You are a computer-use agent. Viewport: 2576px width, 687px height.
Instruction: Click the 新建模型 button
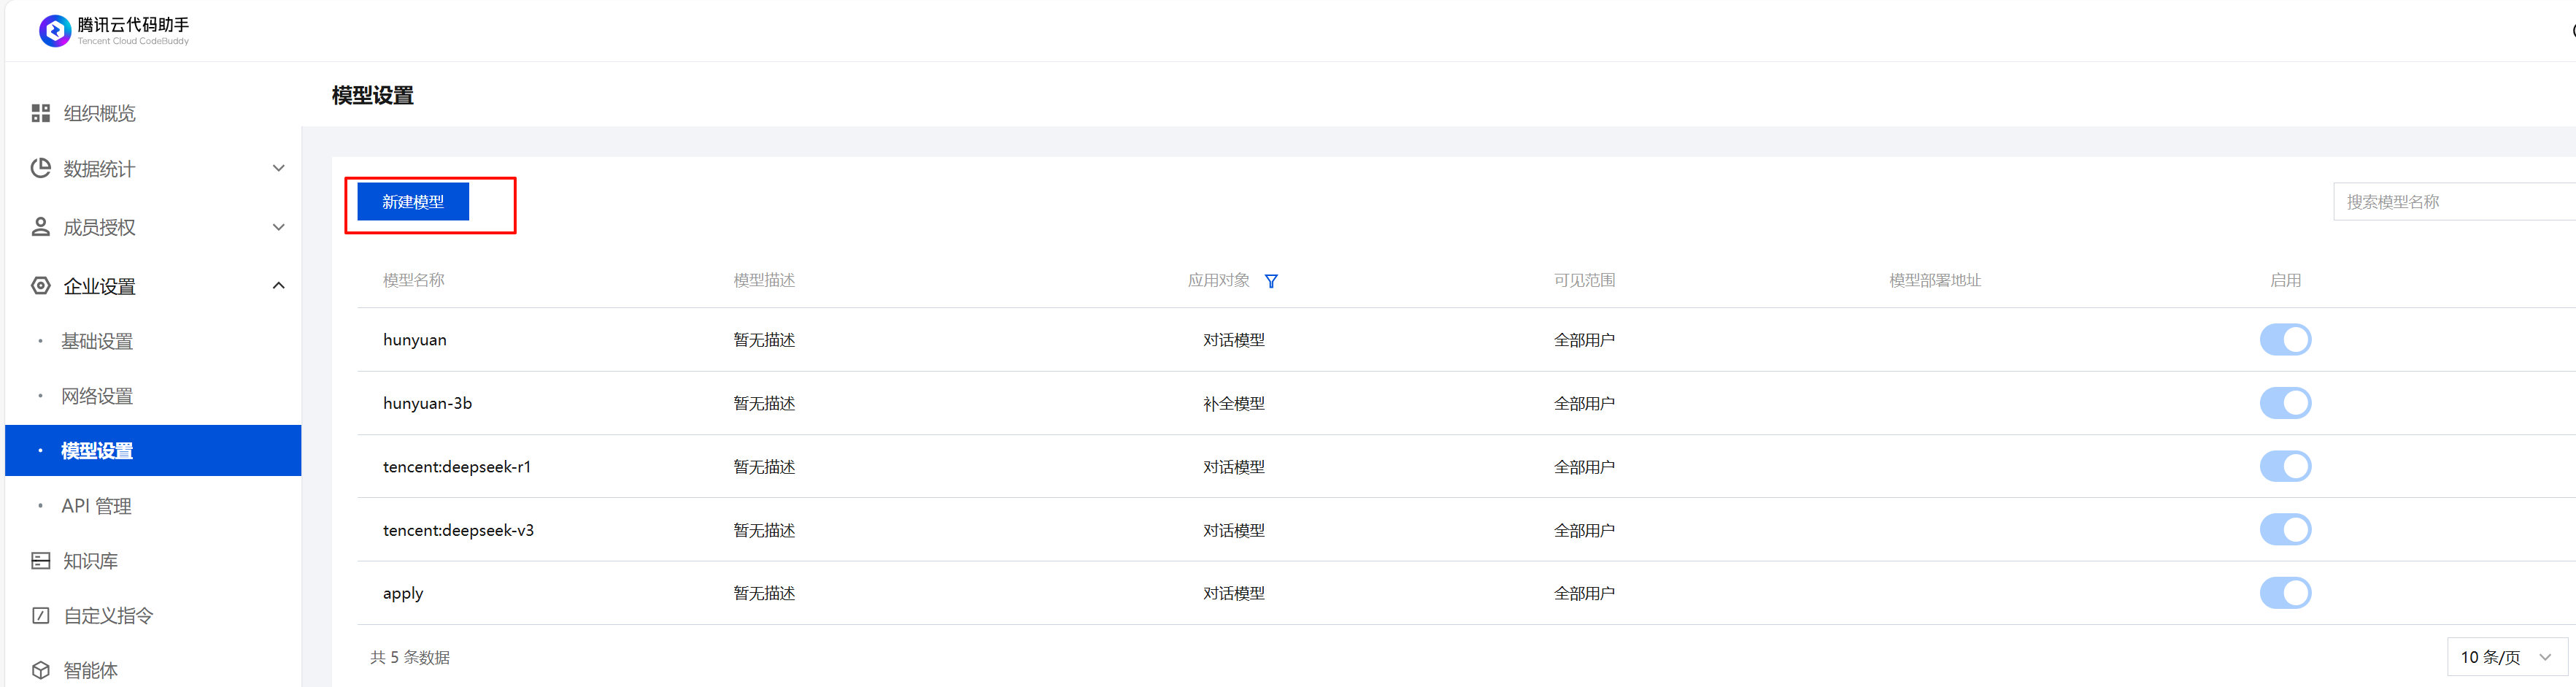[413, 202]
